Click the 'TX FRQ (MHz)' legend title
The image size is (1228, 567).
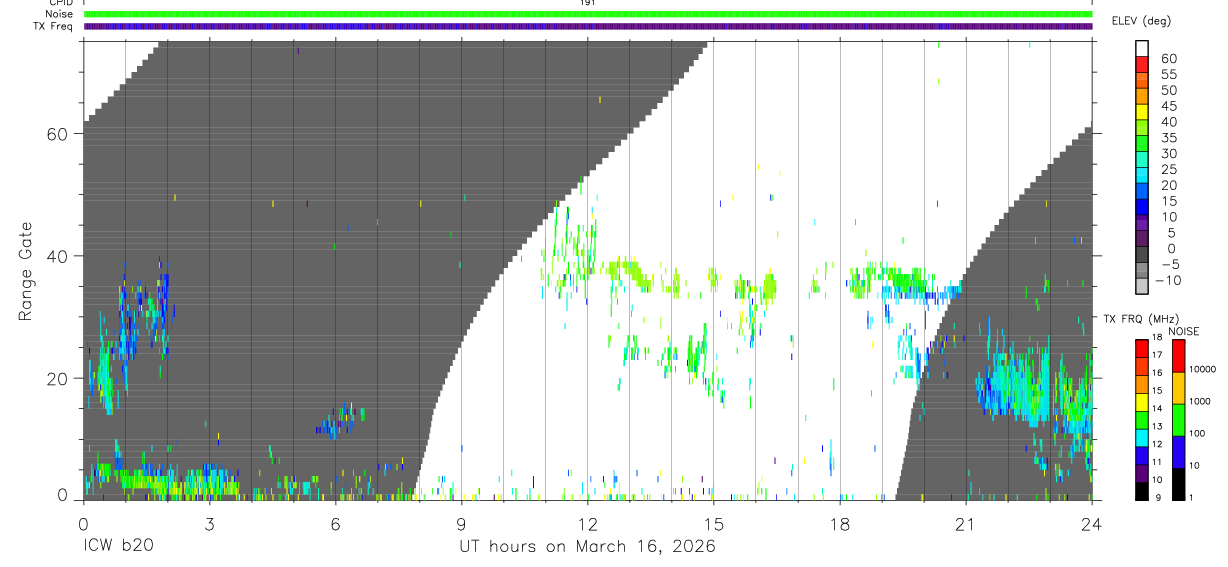[1141, 319]
